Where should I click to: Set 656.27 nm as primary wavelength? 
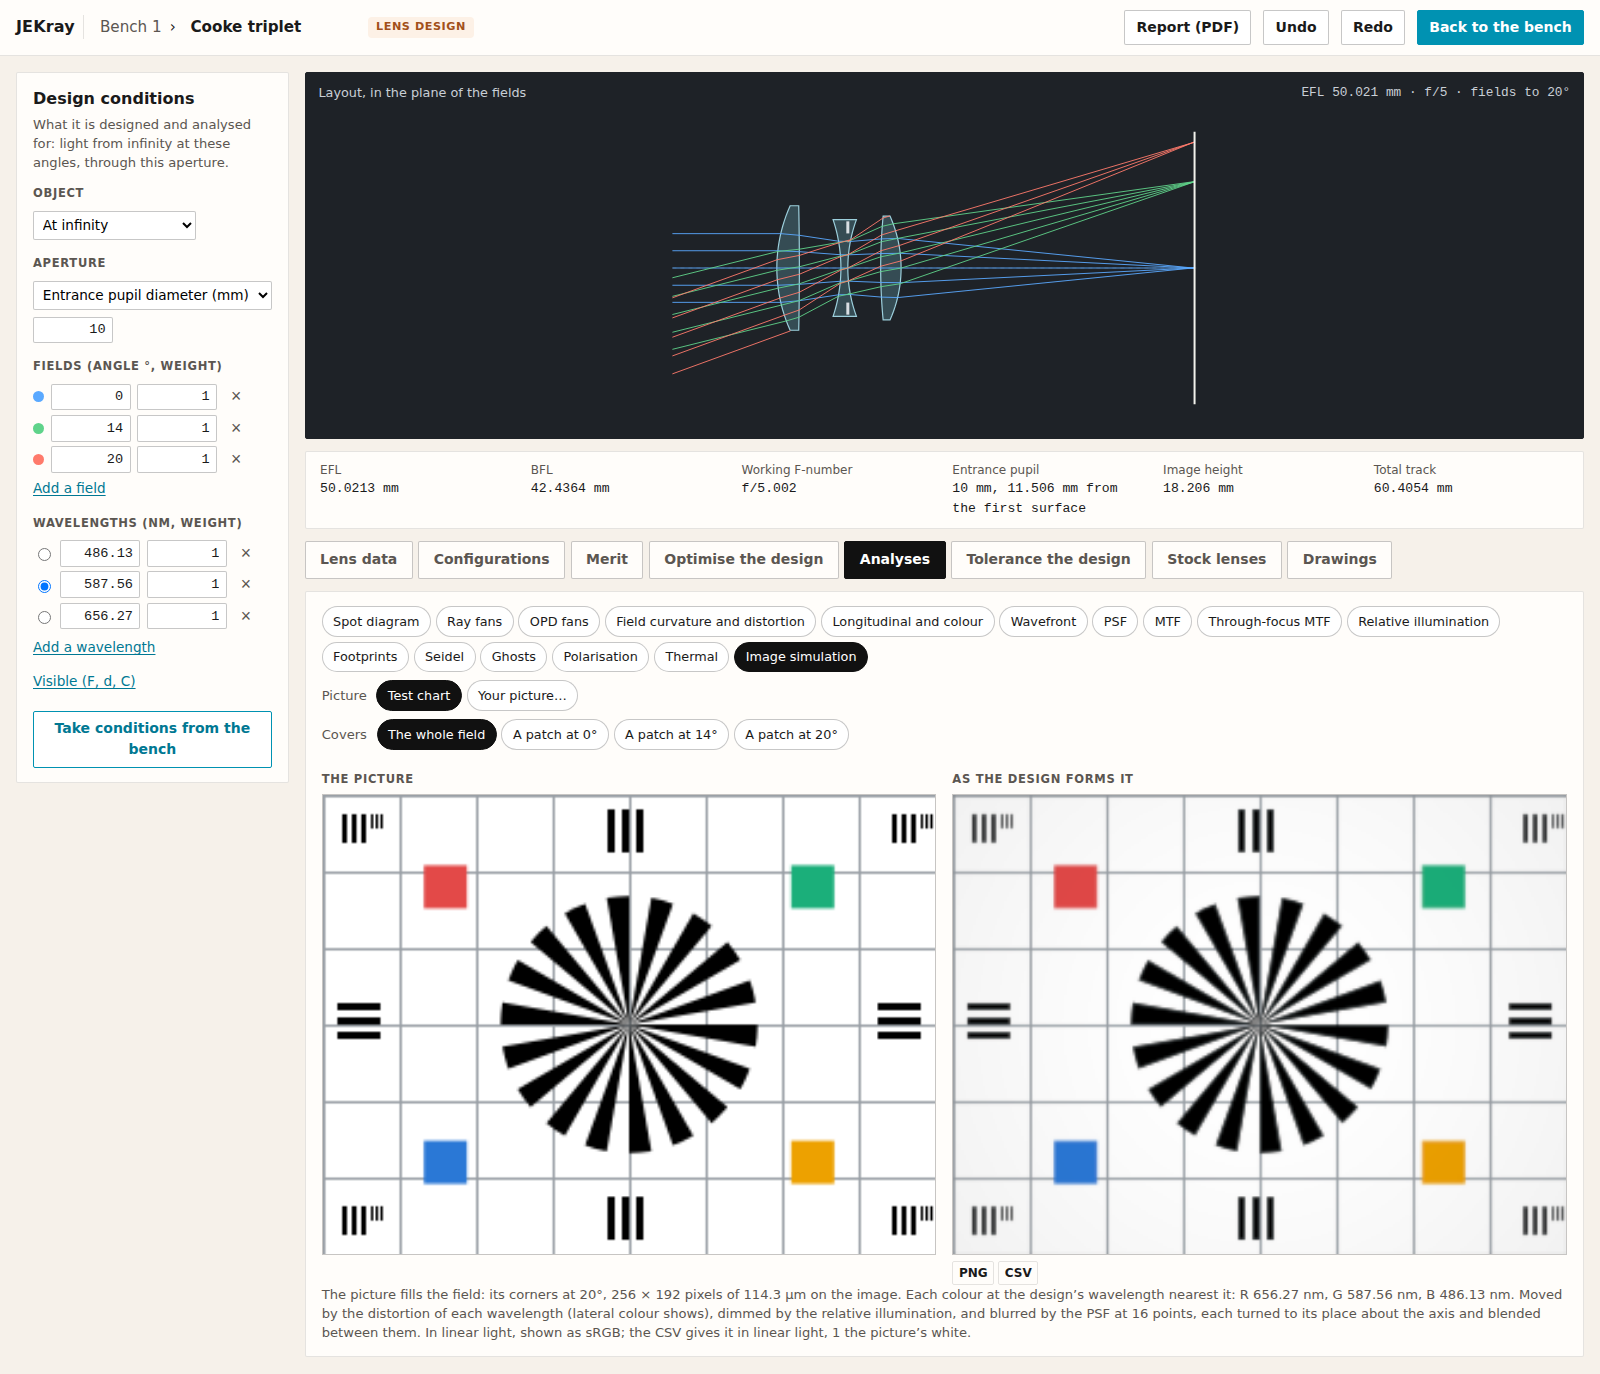(44, 617)
